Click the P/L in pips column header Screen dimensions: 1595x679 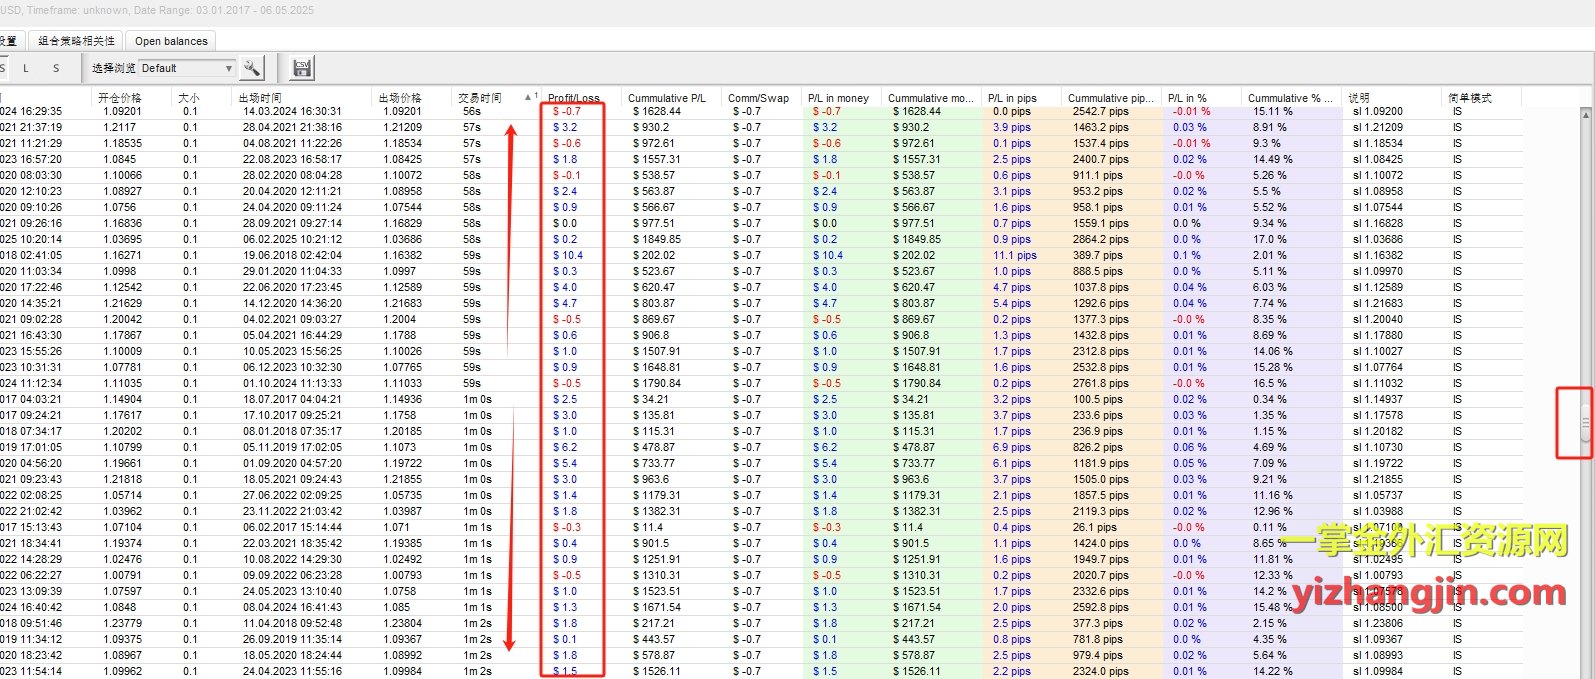[x=1012, y=98]
